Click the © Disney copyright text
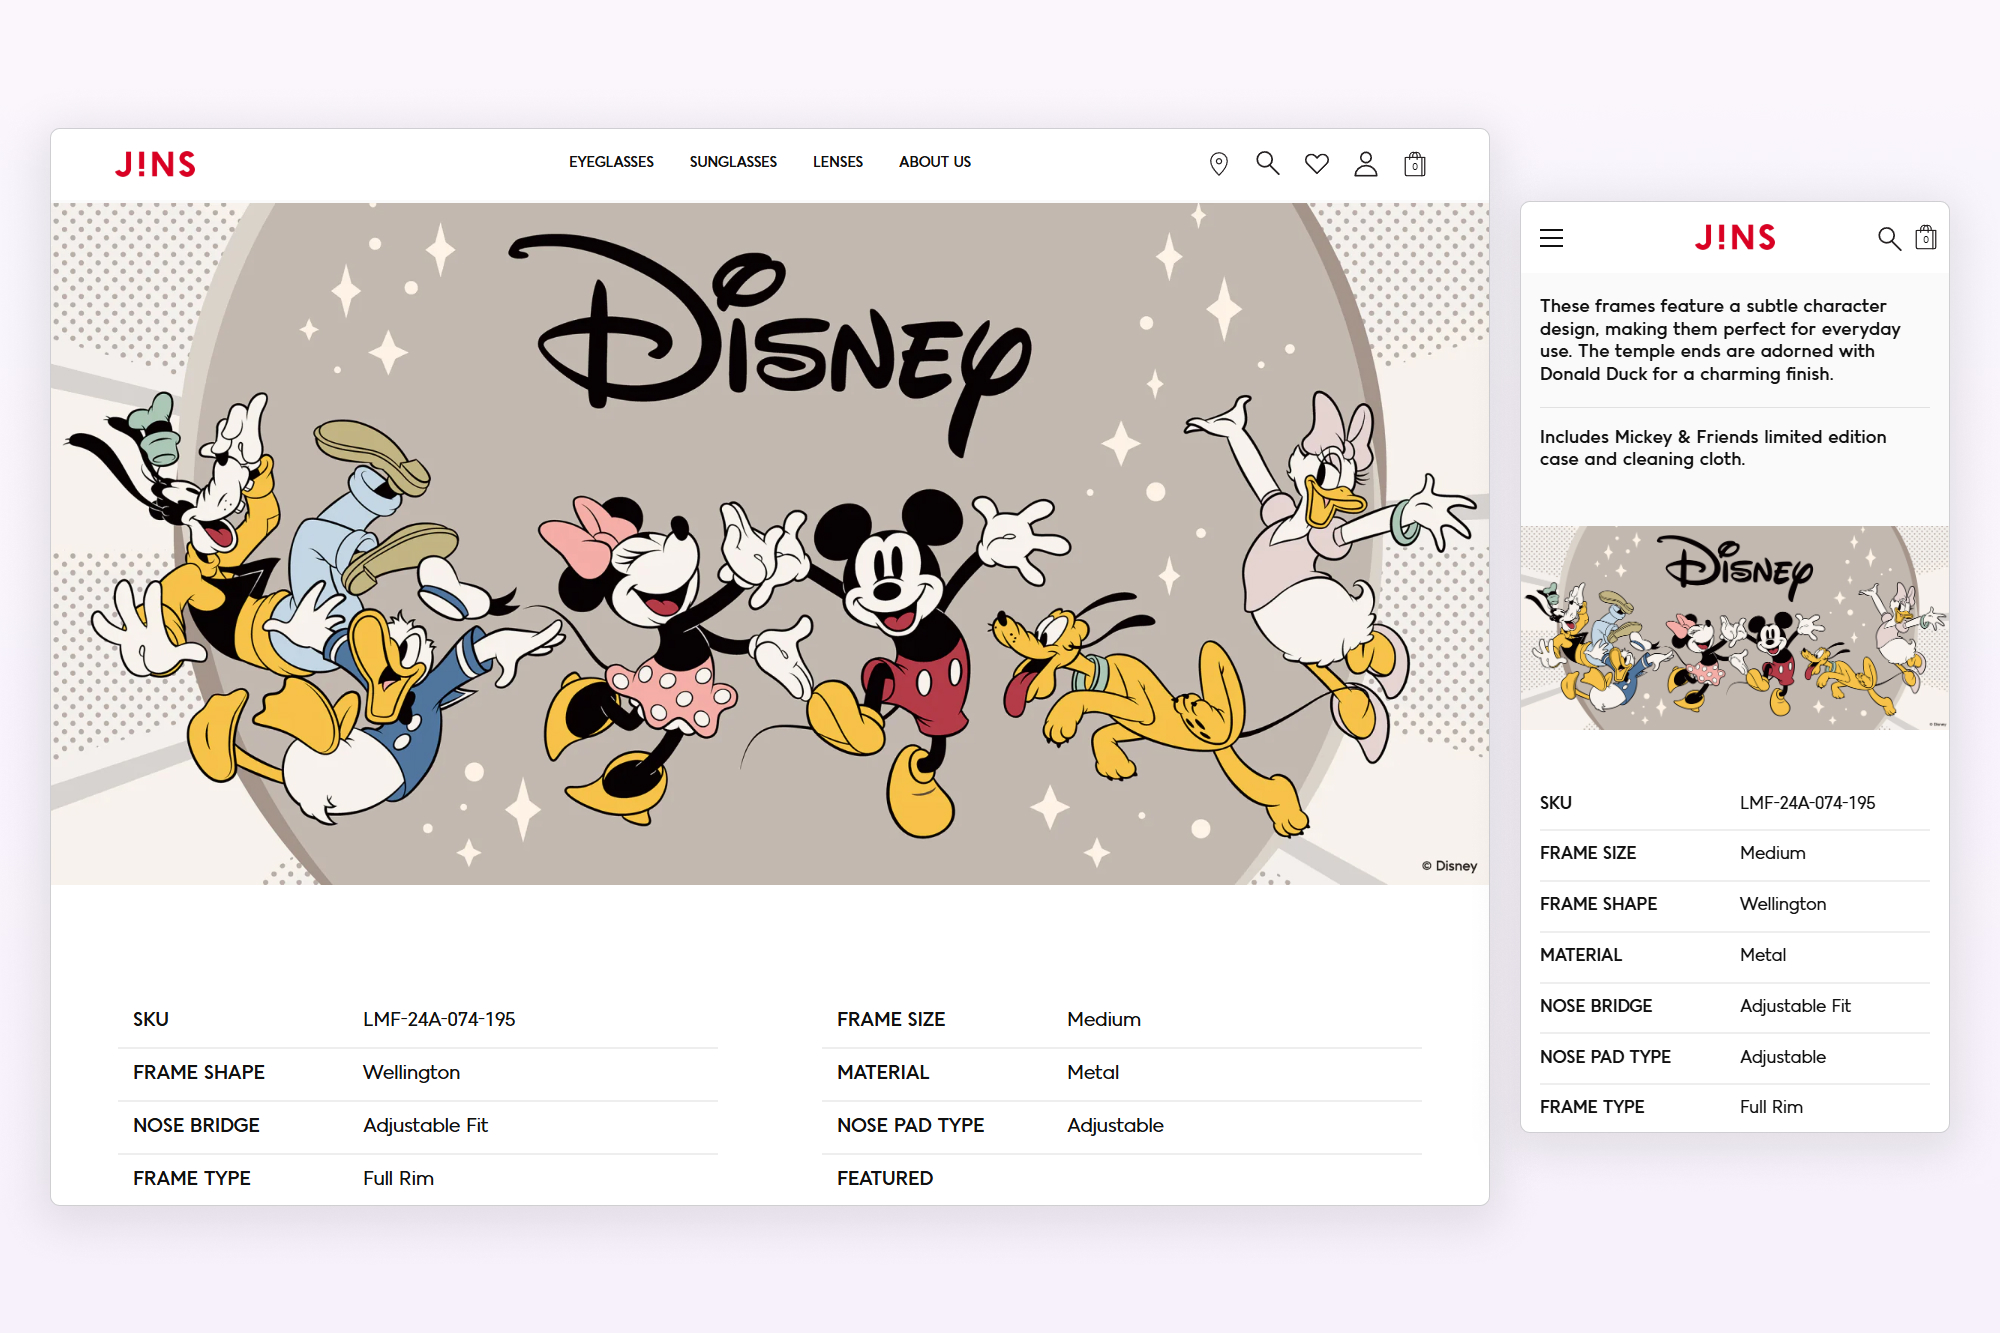2000x1333 pixels. [1450, 865]
